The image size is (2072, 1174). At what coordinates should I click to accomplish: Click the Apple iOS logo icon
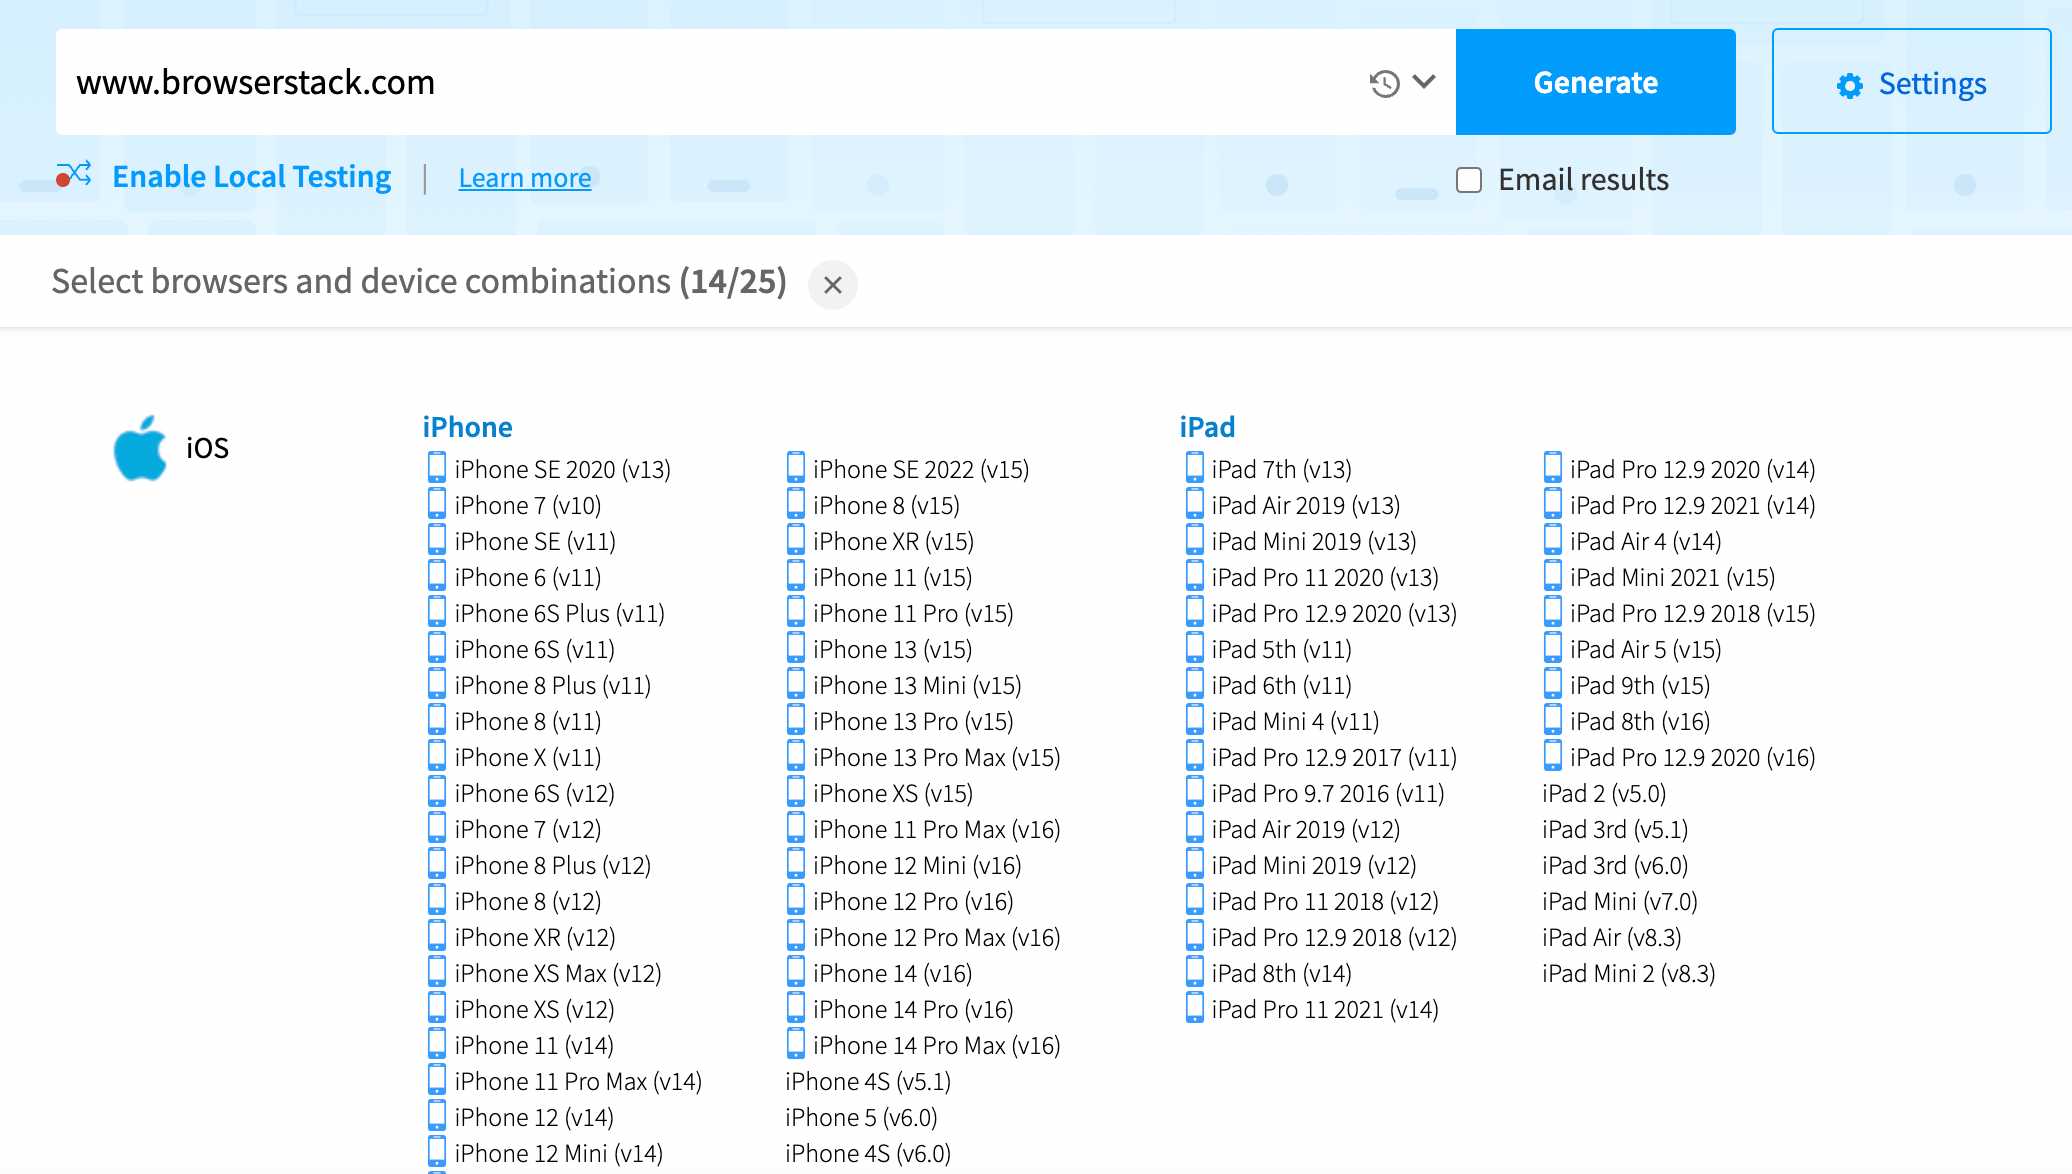[140, 448]
